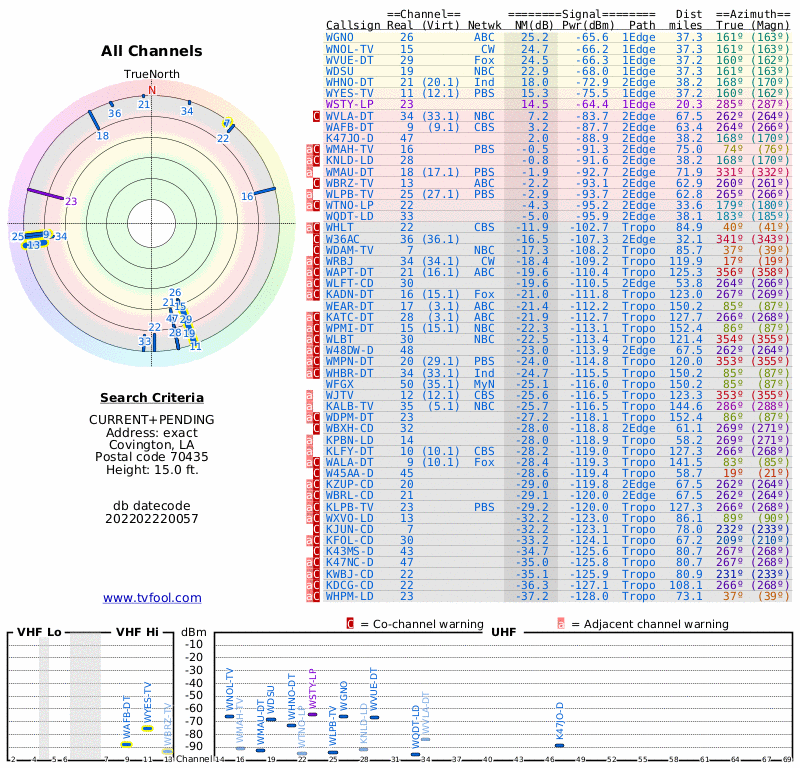Click the co-channel warning icon beside WVLA-DT

click(316, 116)
